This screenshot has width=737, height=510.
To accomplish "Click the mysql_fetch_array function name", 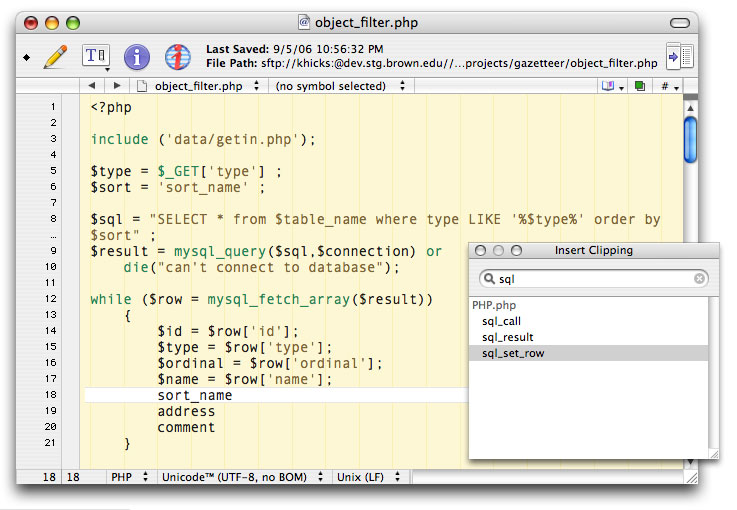I will 279,299.
